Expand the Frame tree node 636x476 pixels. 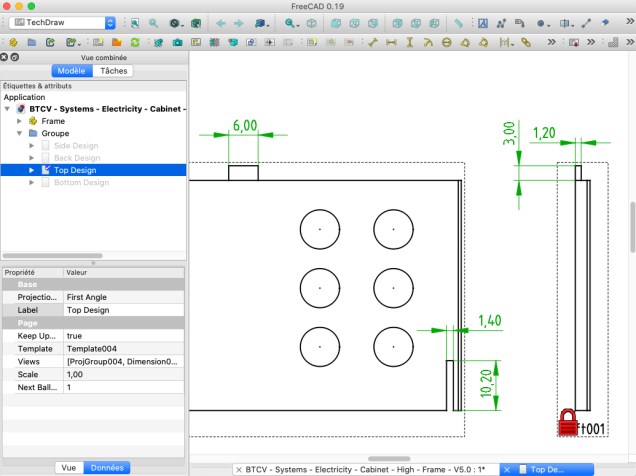pos(19,121)
